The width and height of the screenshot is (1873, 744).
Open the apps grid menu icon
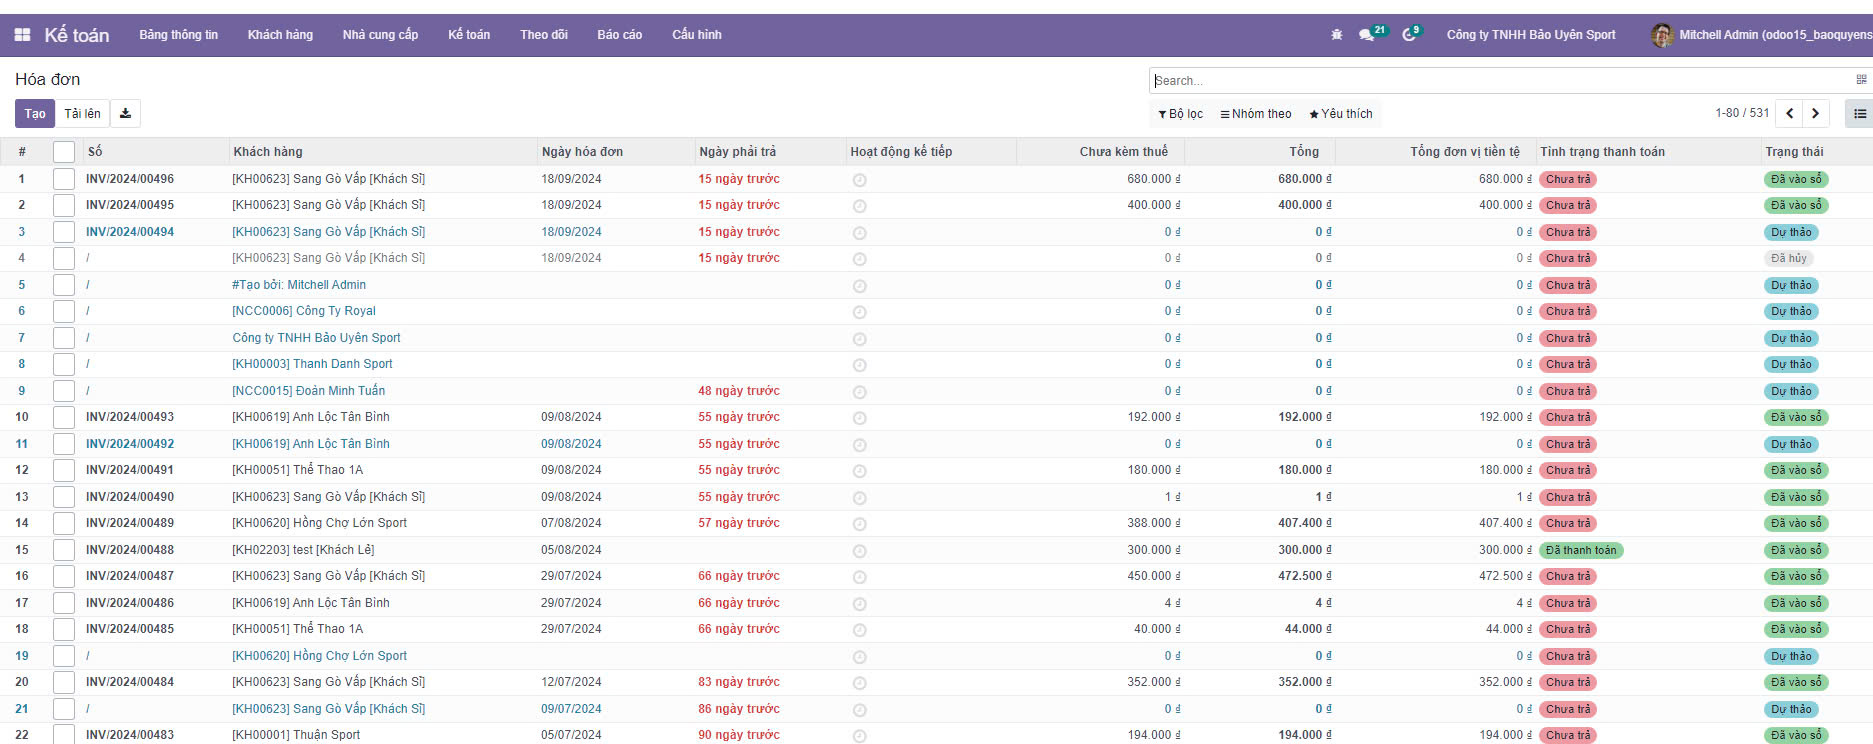tap(22, 35)
